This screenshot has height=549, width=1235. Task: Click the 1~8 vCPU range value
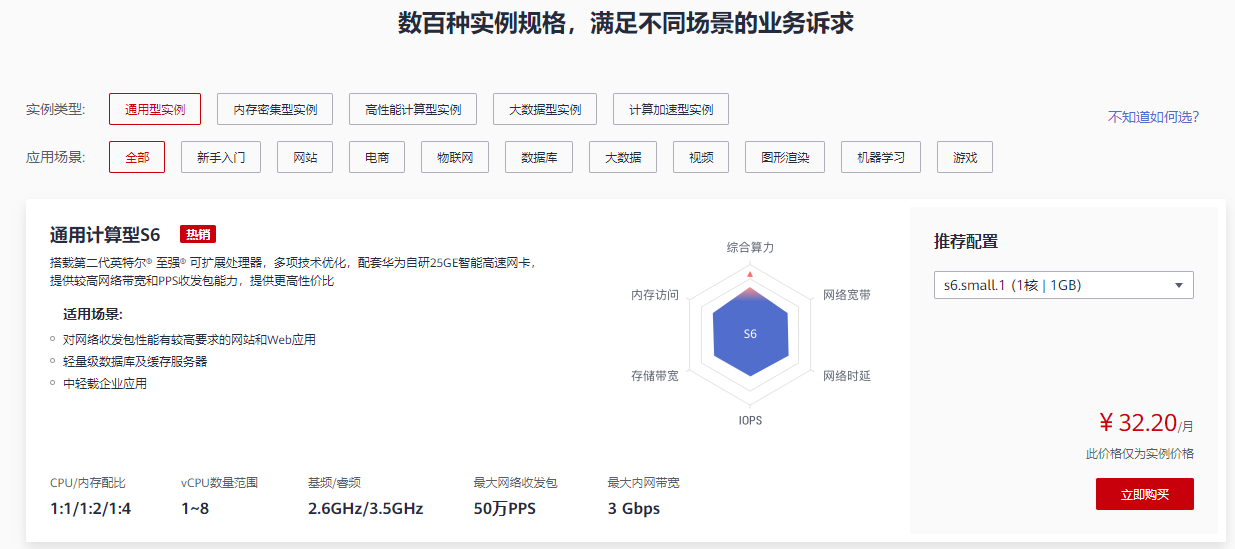tap(195, 509)
